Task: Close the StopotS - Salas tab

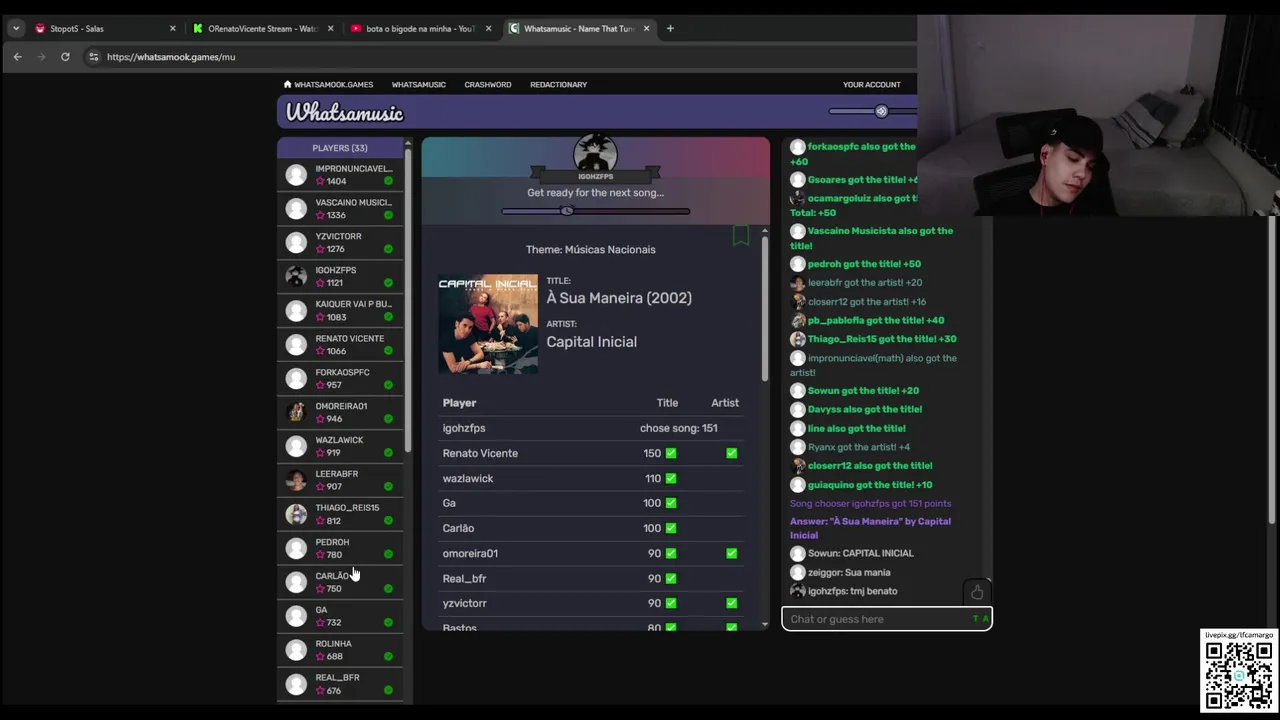Action: [172, 28]
